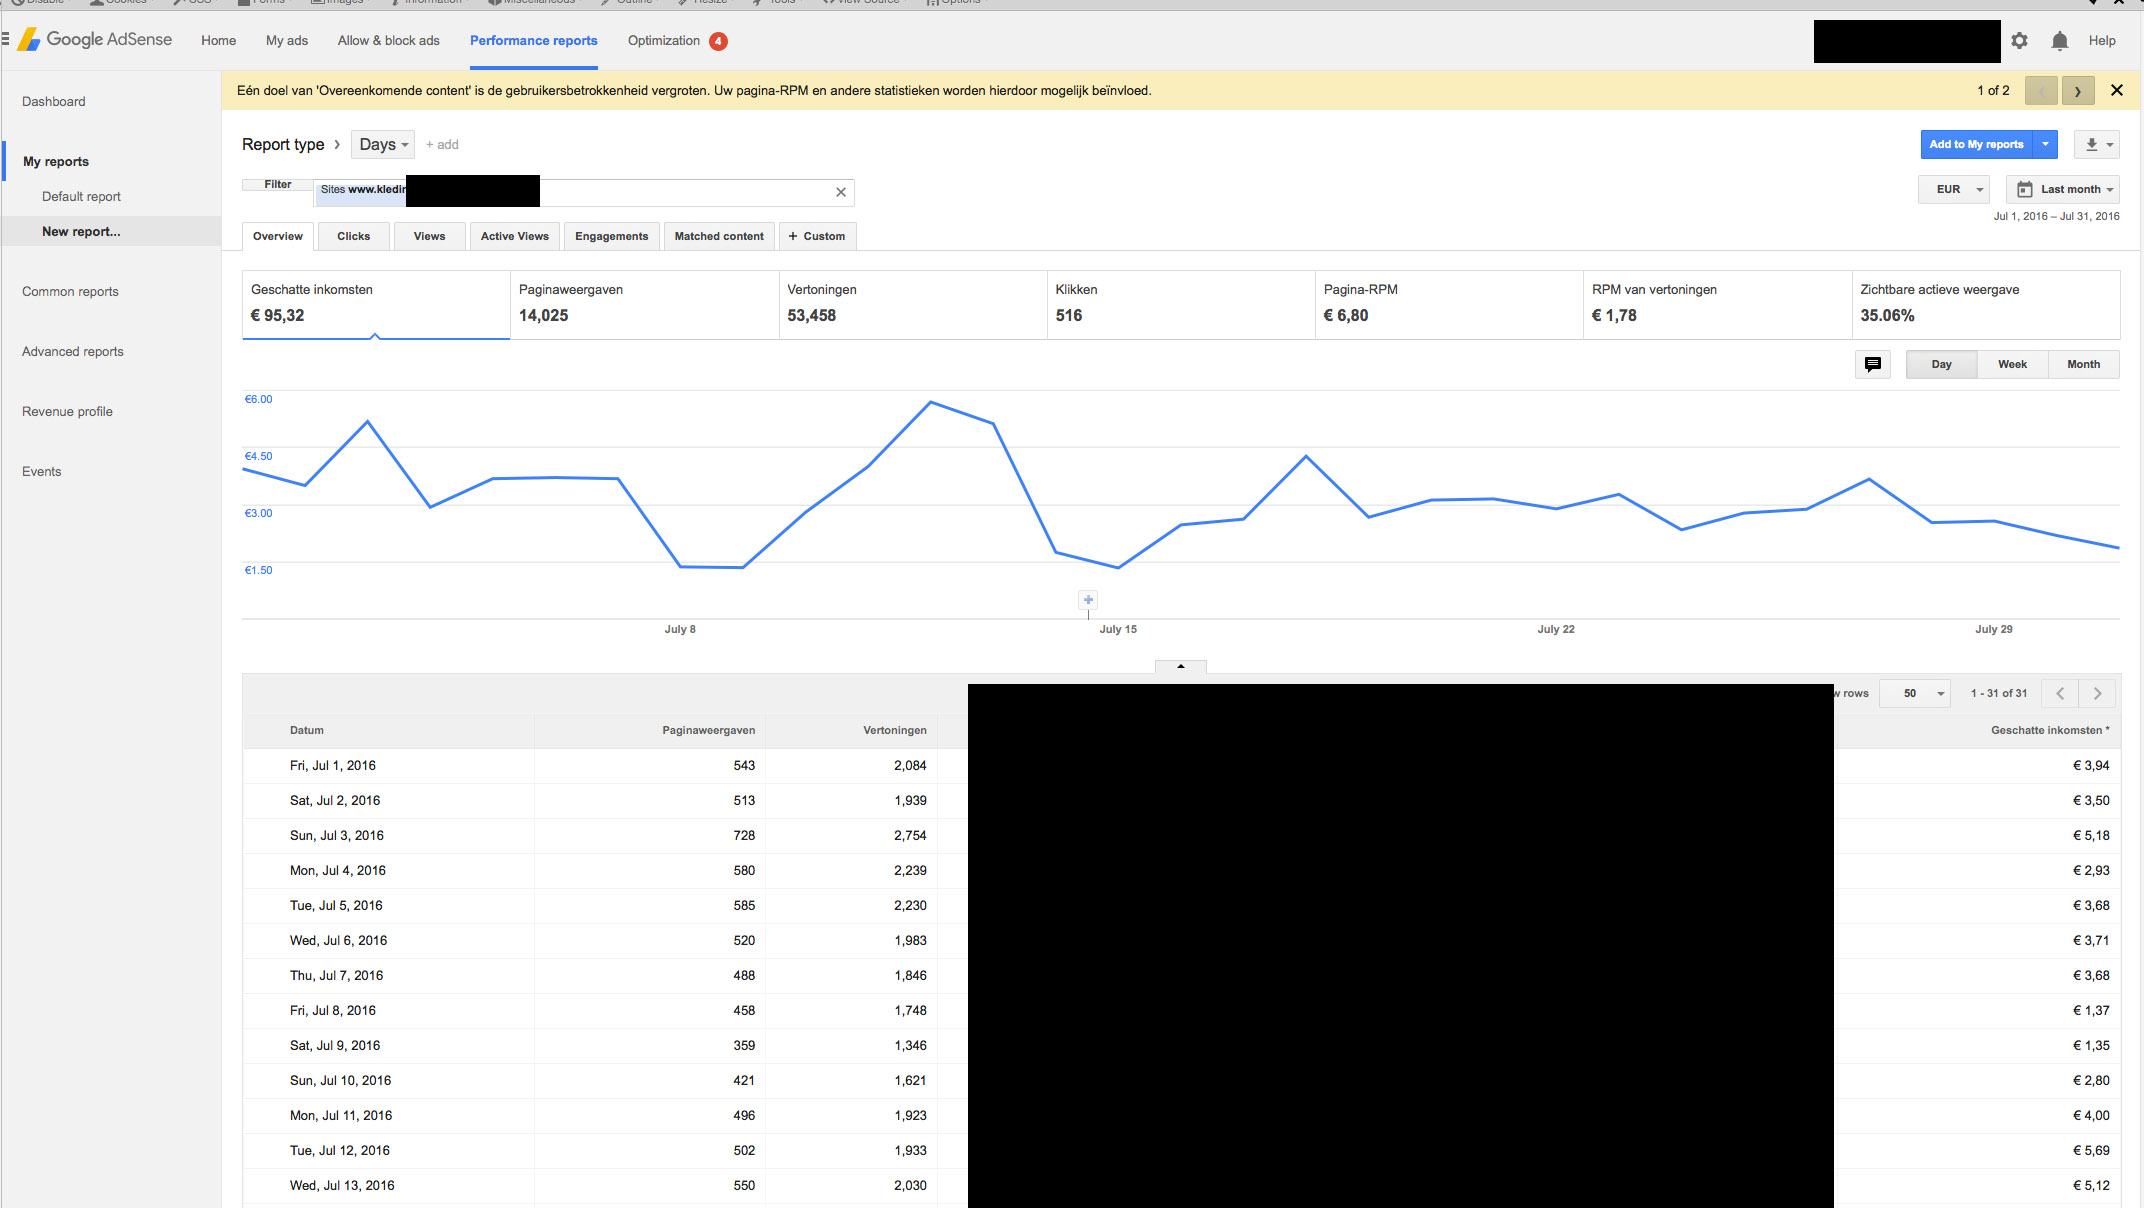
Task: Select the Vertoningen metric card
Action: (x=913, y=304)
